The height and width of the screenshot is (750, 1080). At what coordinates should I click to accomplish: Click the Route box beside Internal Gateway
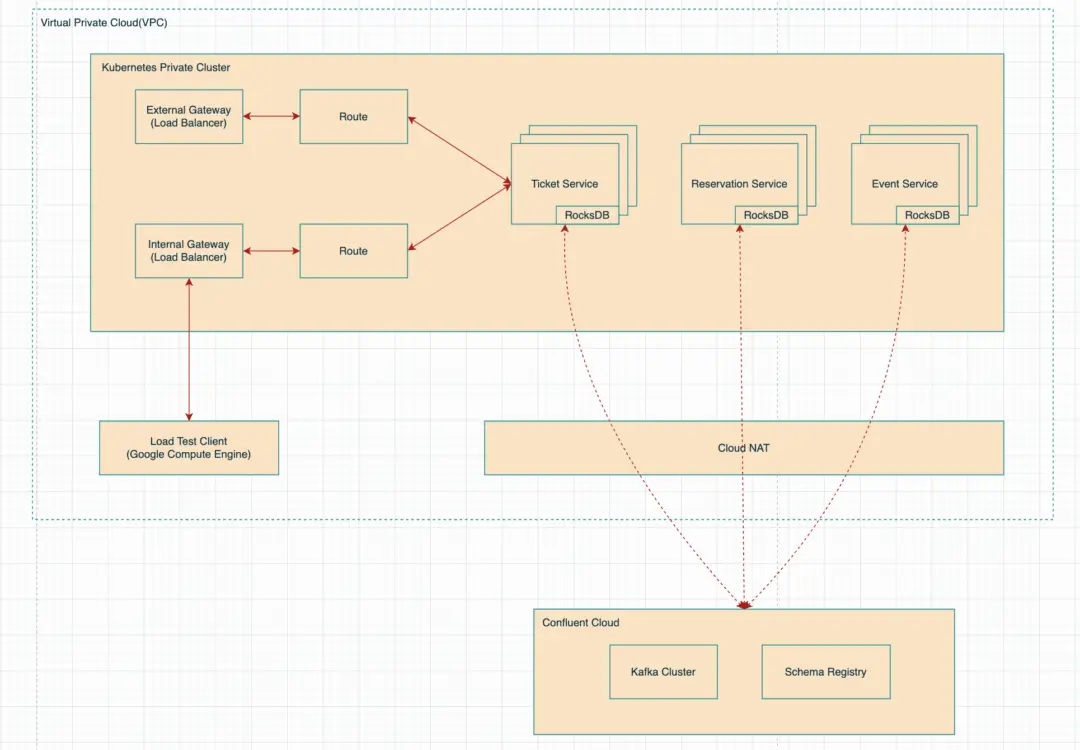[x=353, y=251]
